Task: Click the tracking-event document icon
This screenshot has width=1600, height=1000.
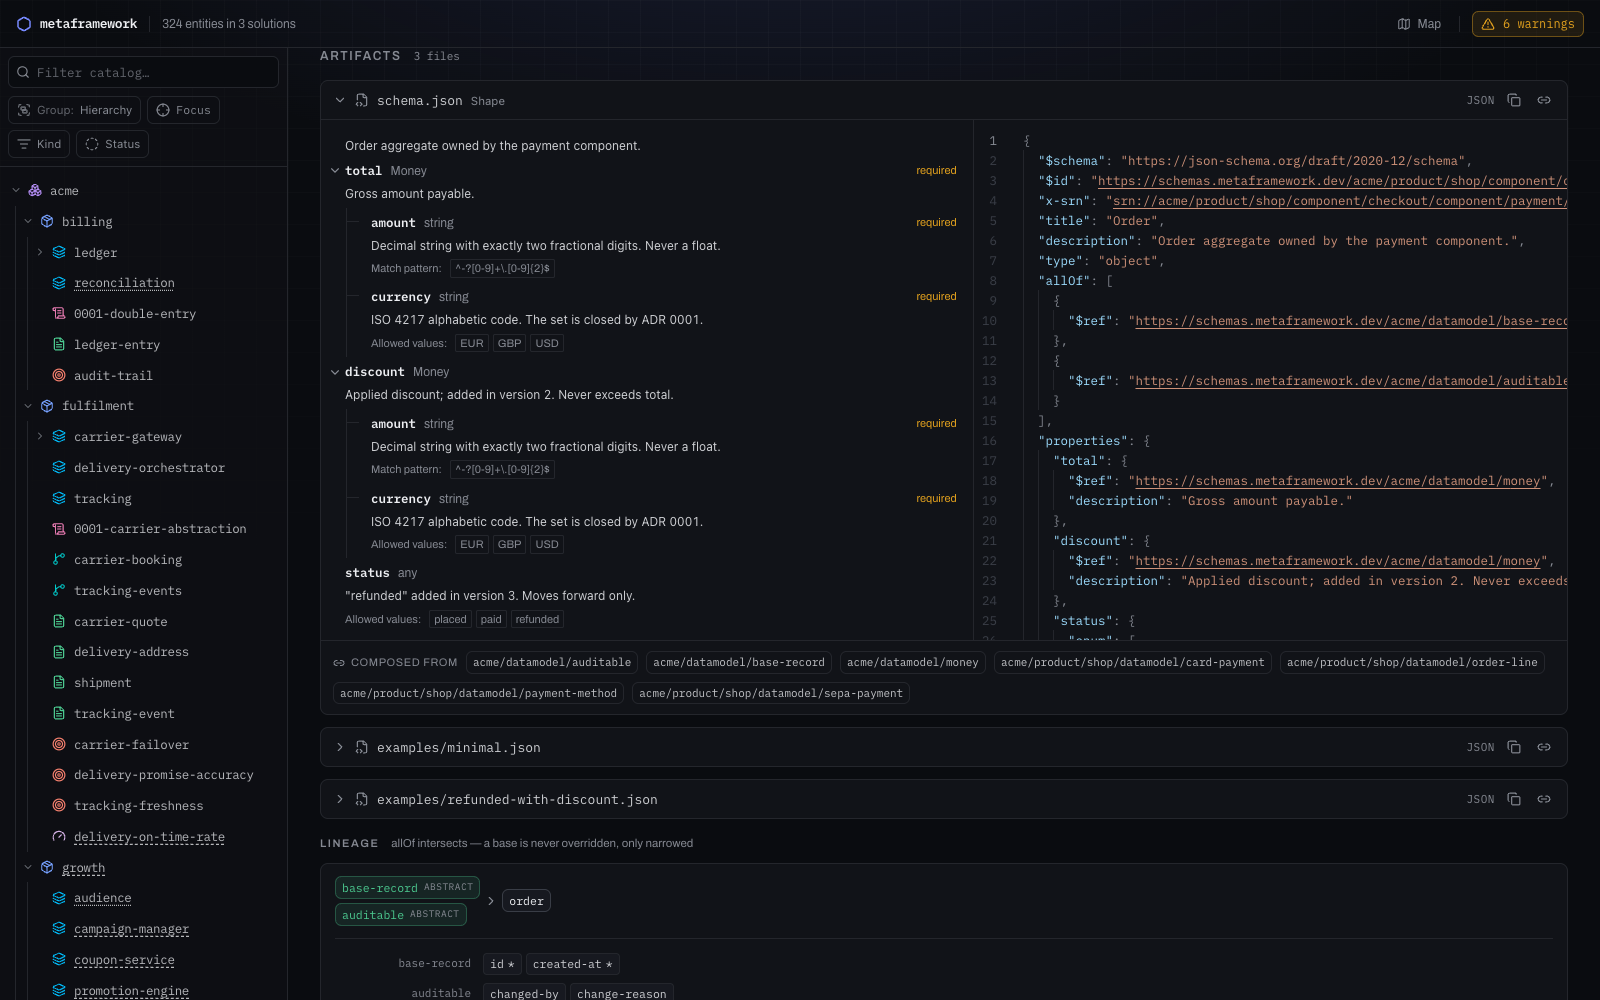Action: pos(59,714)
